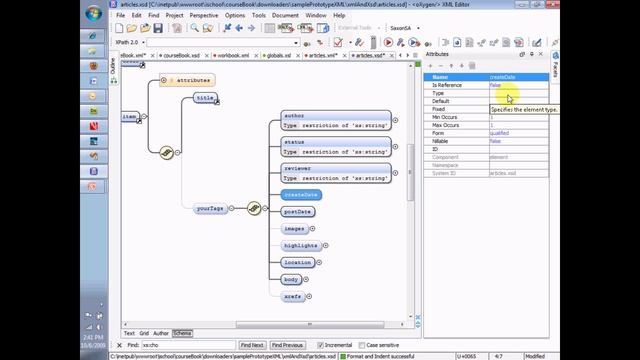
Task: Click the Open file folder icon
Action: 131,28
